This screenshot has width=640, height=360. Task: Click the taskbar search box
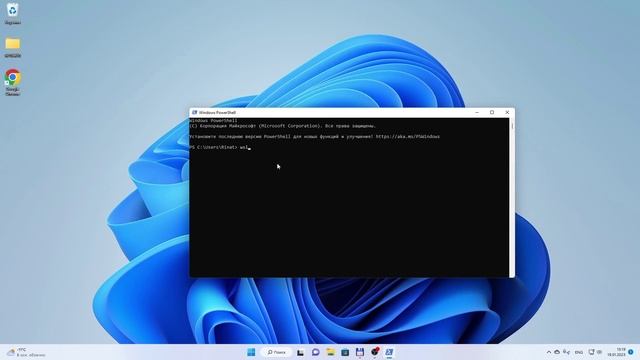pos(277,352)
